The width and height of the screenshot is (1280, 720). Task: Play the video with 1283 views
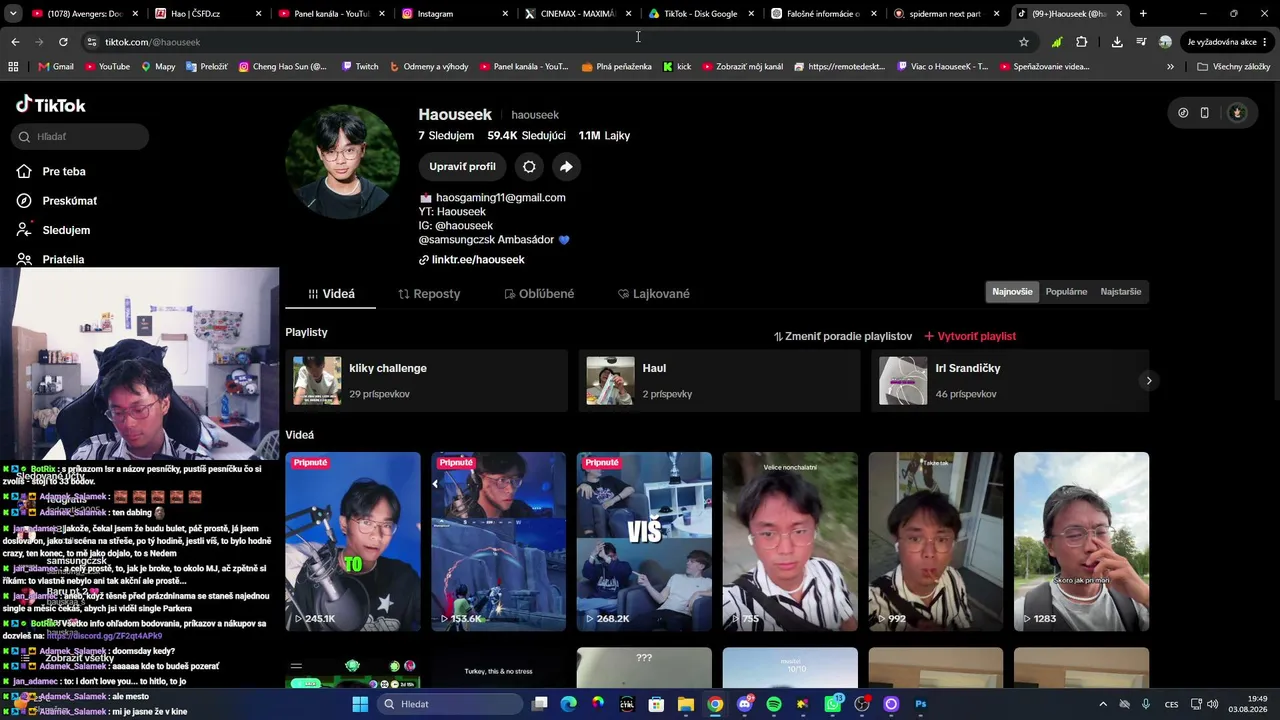1081,542
